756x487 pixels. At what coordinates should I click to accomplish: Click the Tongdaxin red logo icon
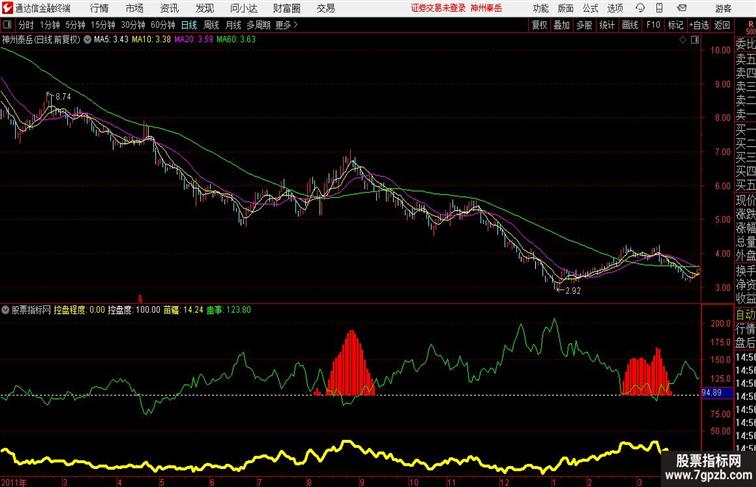7,8
